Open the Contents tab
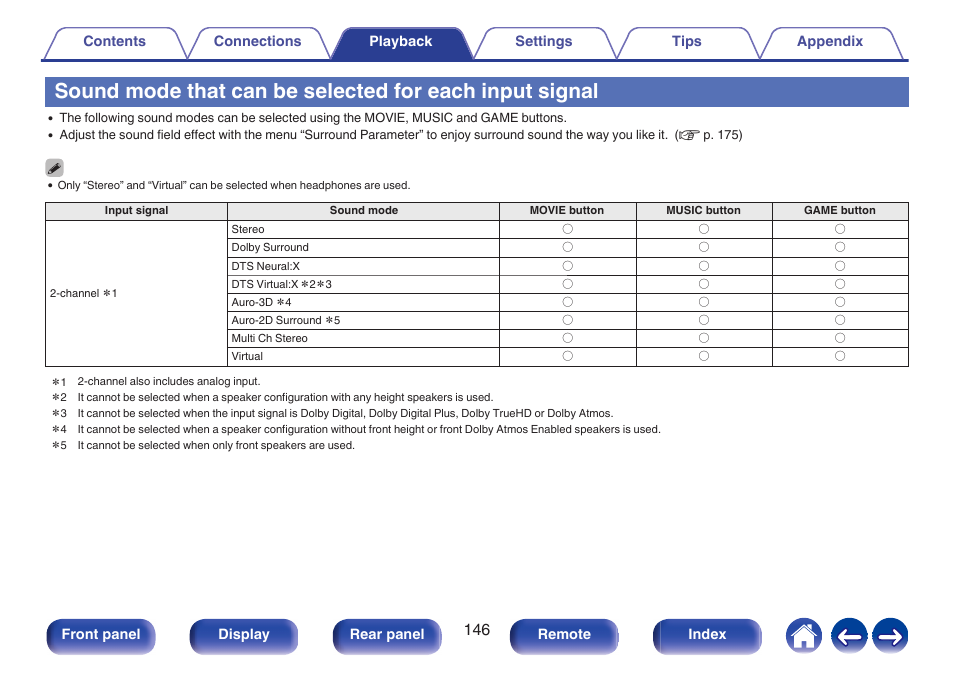The height and width of the screenshot is (673, 954). (114, 42)
